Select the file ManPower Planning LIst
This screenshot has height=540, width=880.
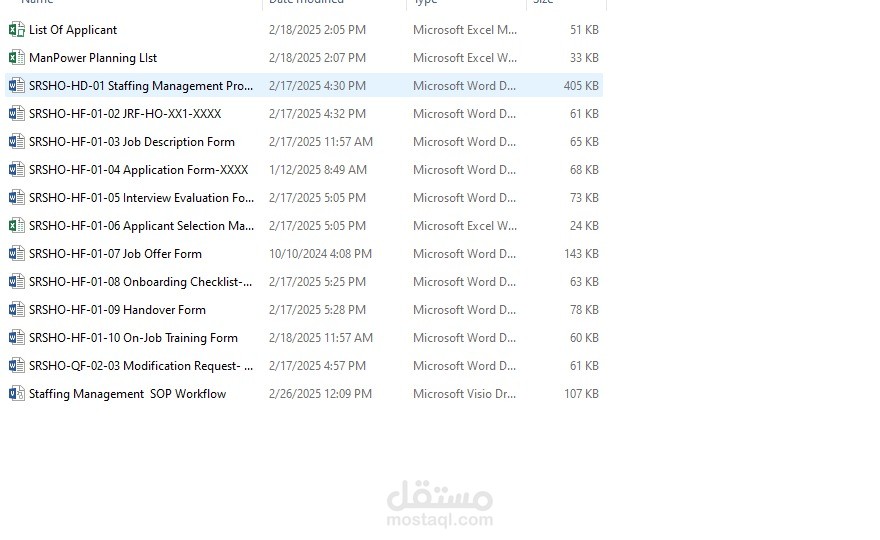point(93,58)
